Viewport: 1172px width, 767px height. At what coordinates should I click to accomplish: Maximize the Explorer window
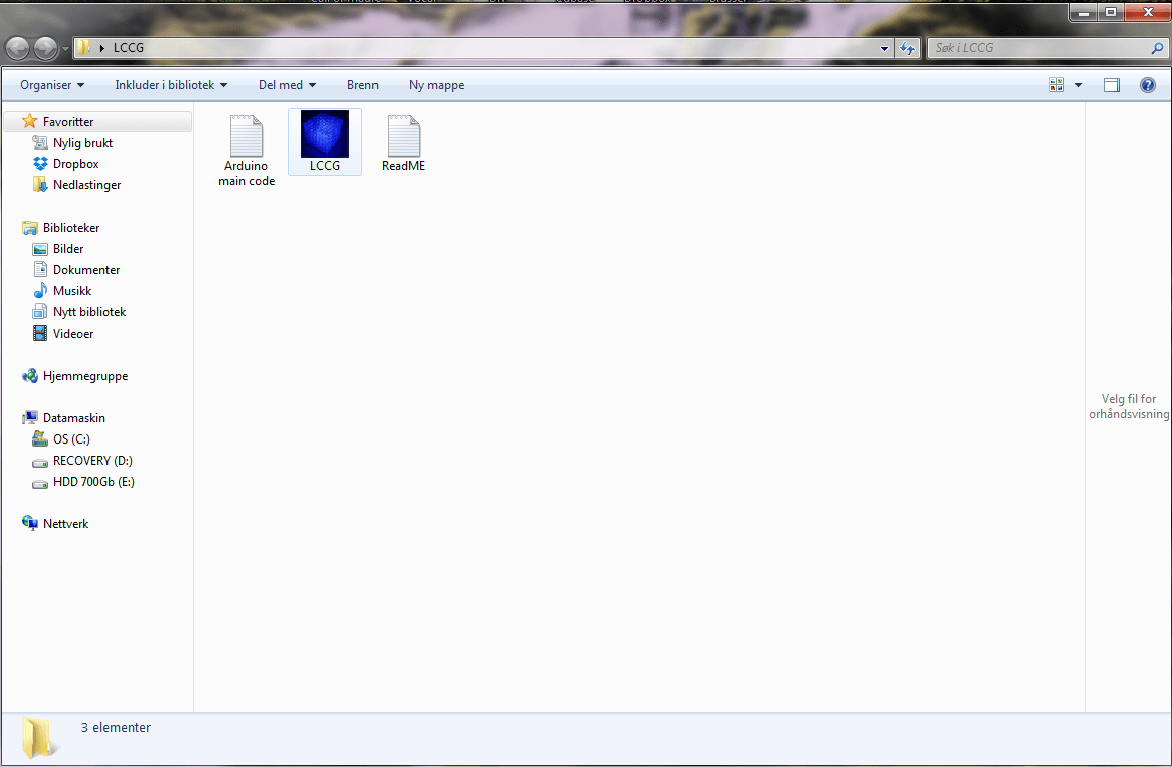coord(1111,12)
